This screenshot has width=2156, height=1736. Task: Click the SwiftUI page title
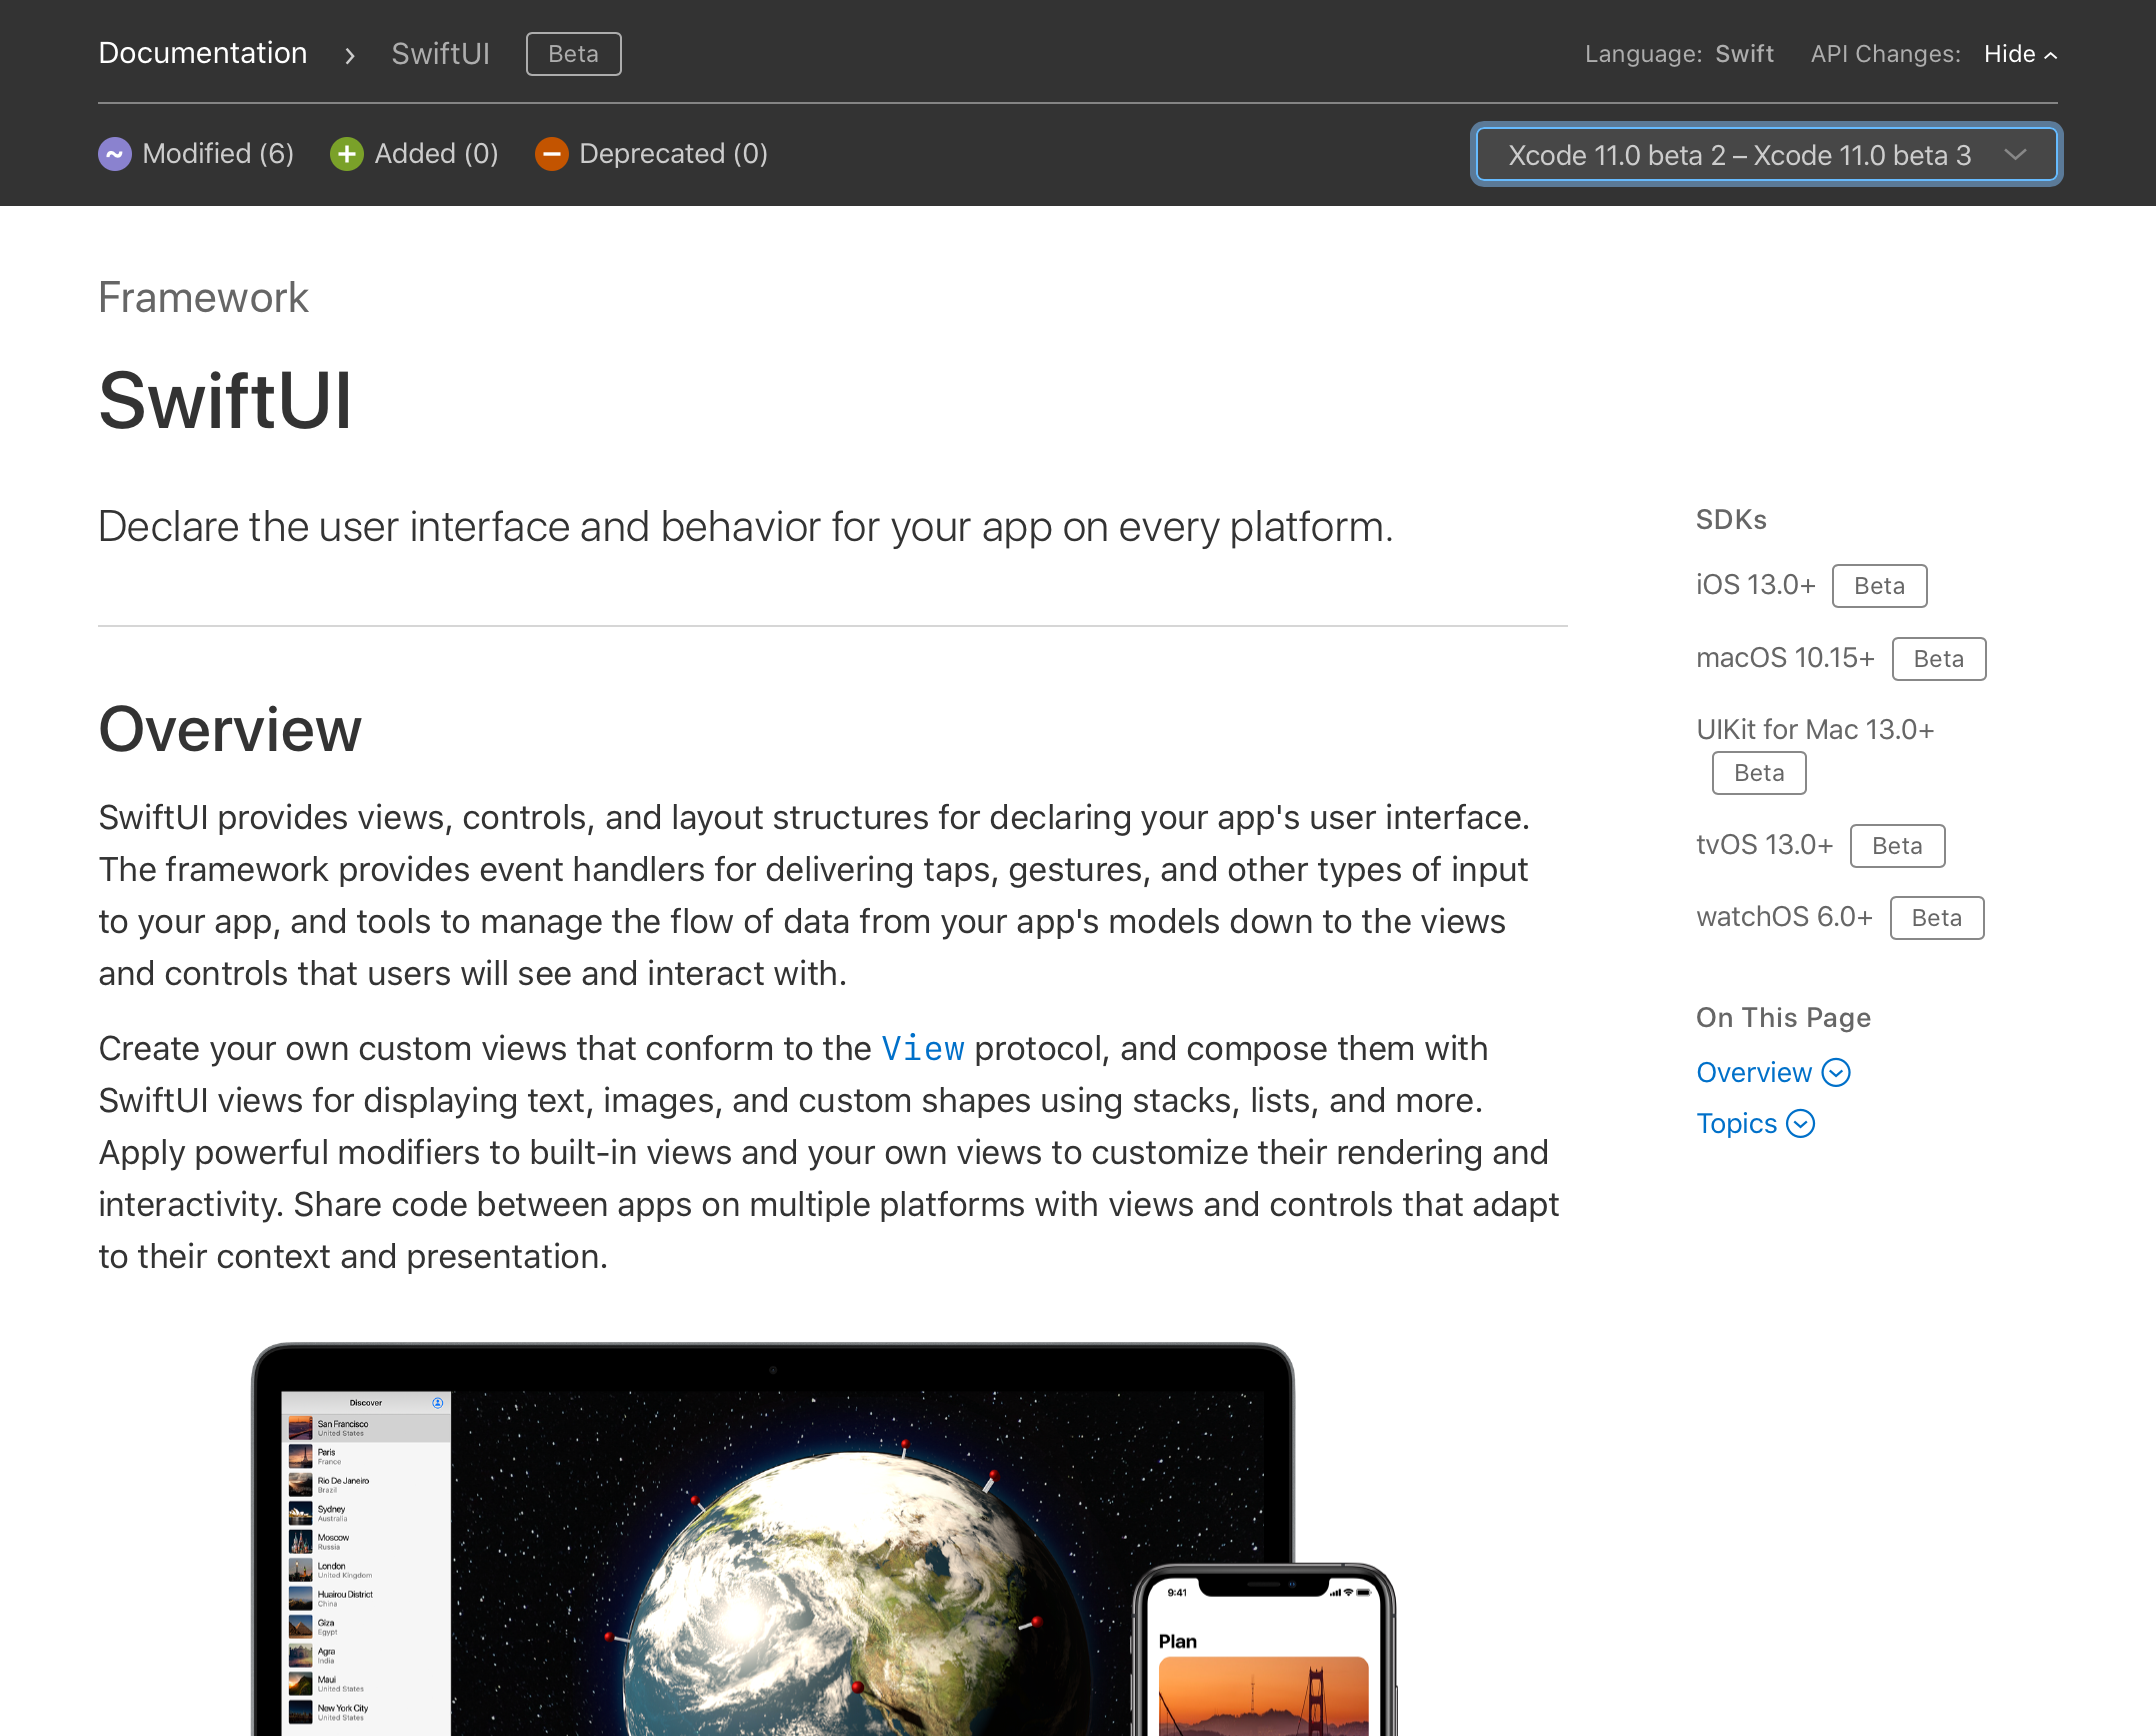pyautogui.click(x=225, y=401)
